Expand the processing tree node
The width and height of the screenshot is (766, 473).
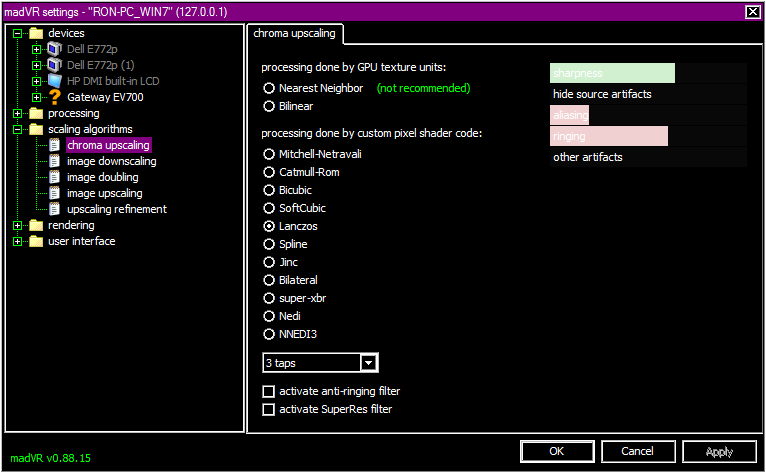[x=18, y=113]
